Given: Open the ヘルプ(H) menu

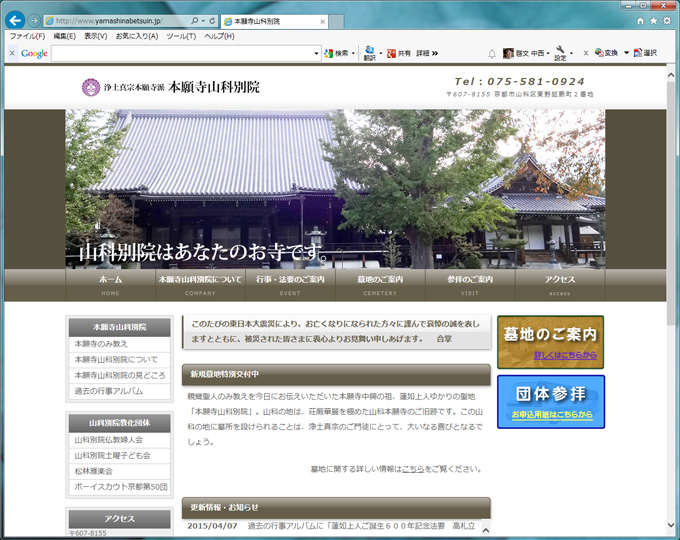Looking at the screenshot, I should [x=219, y=36].
